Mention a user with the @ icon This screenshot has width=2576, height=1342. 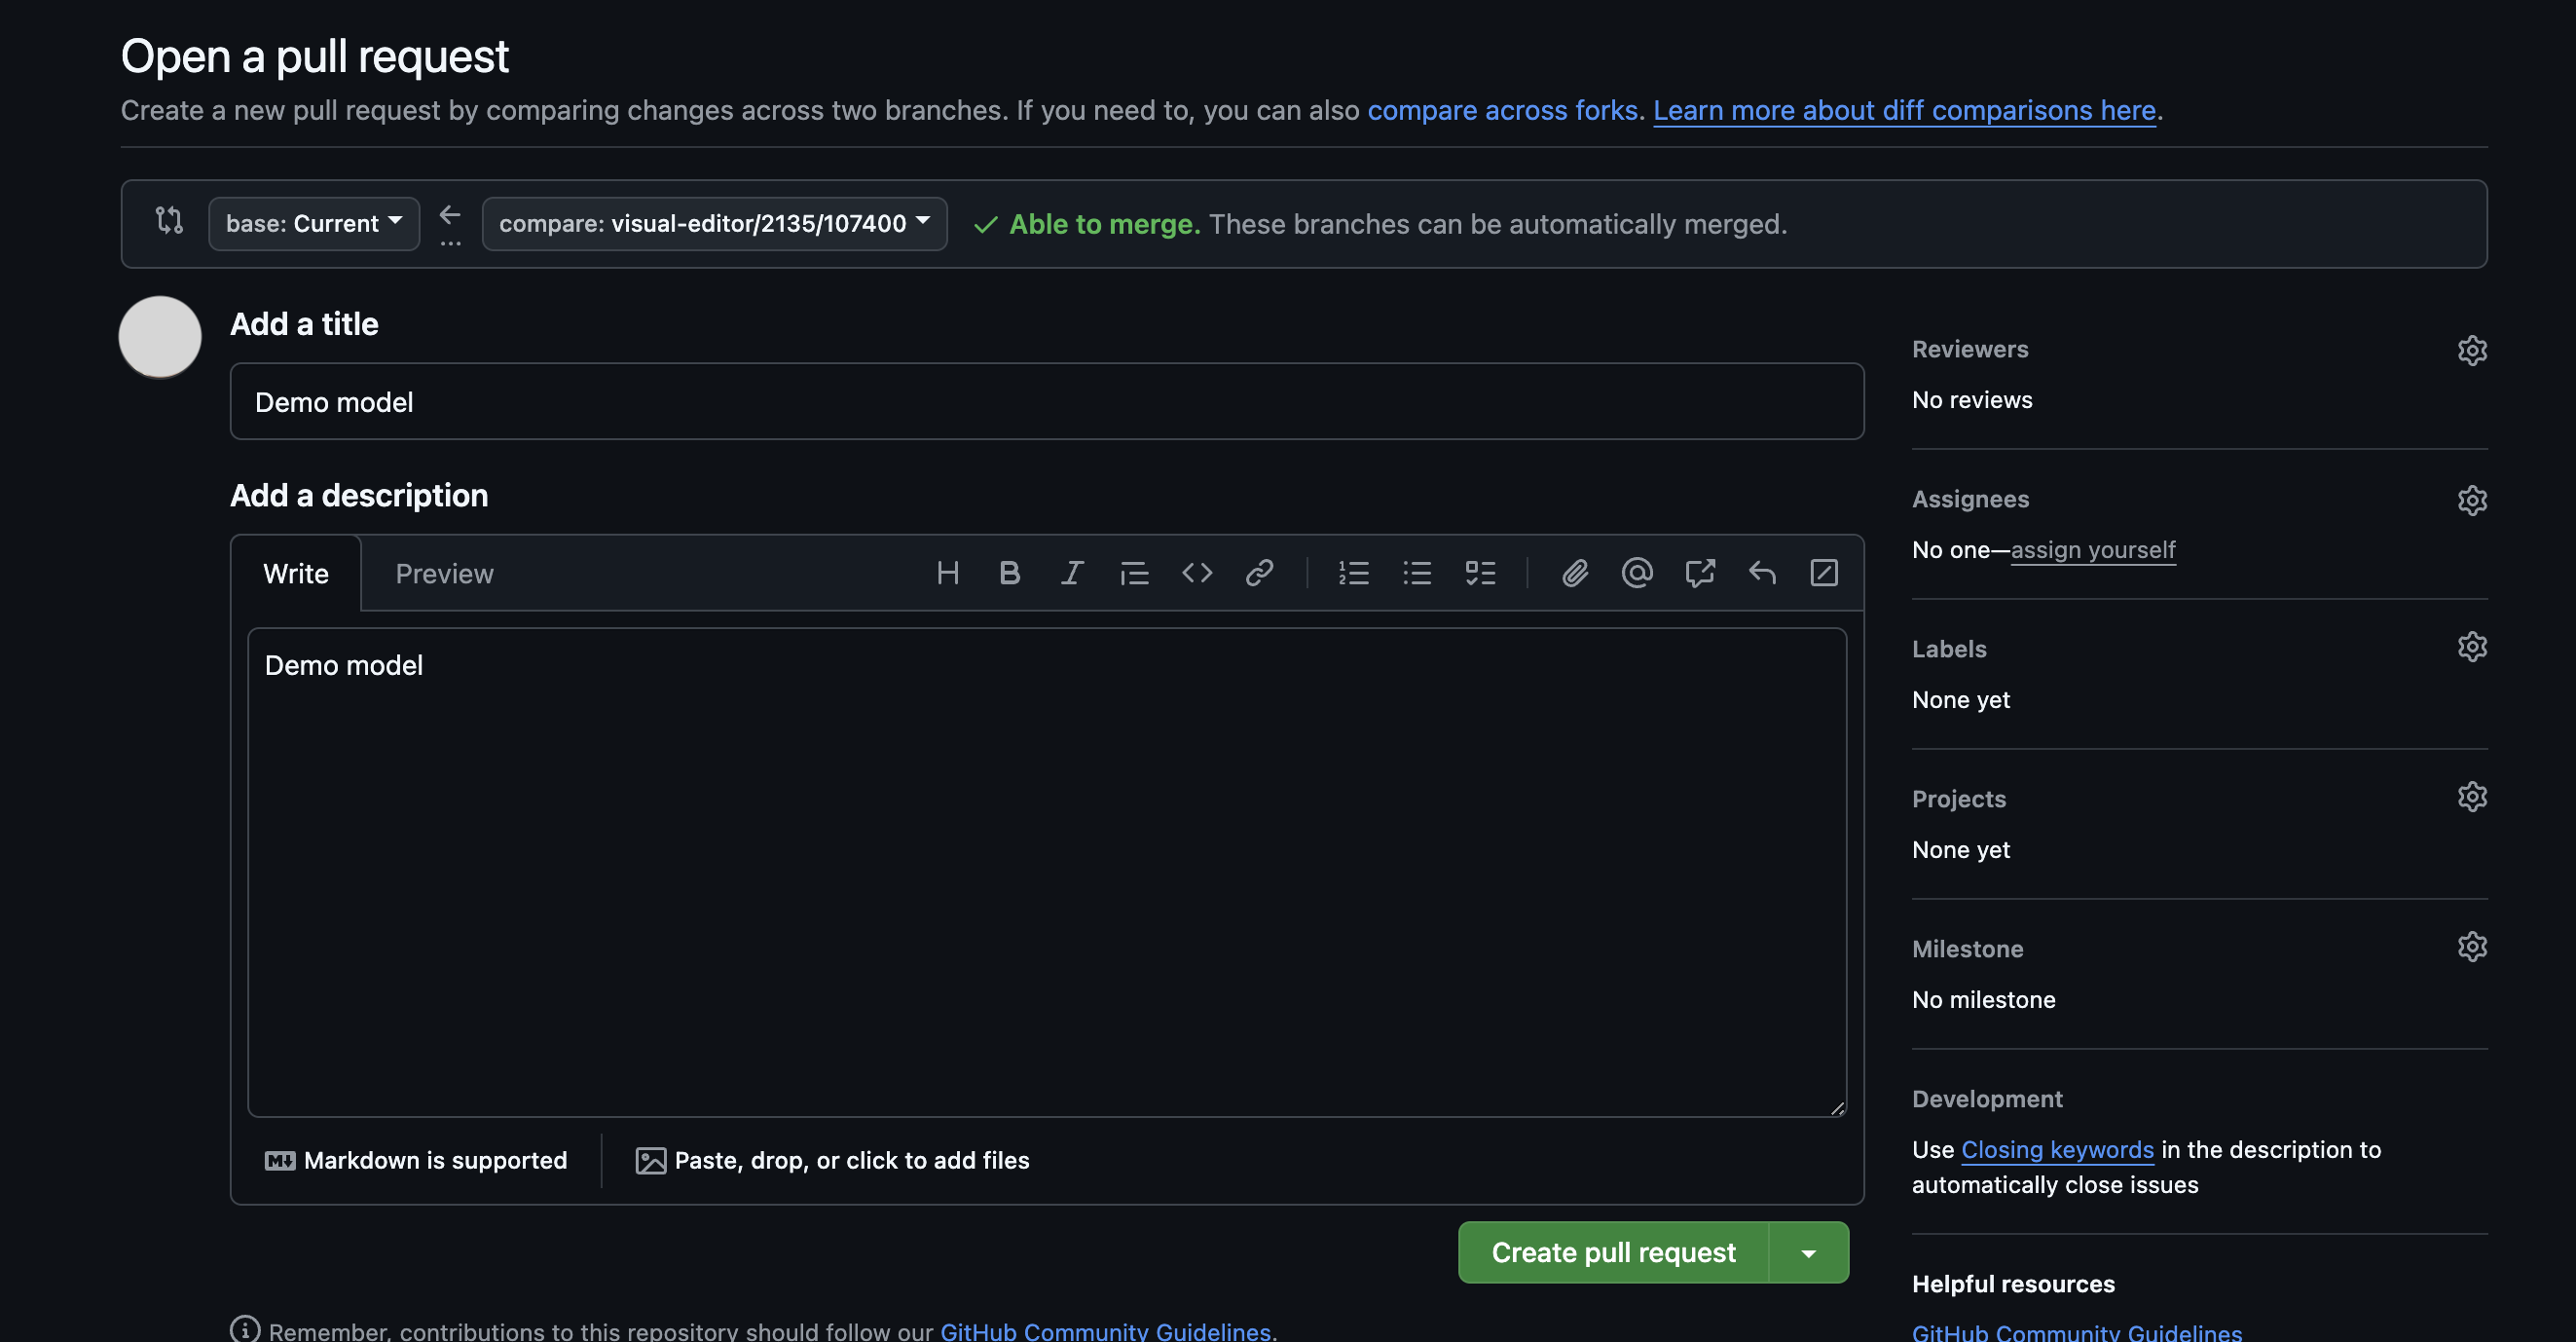[1637, 573]
